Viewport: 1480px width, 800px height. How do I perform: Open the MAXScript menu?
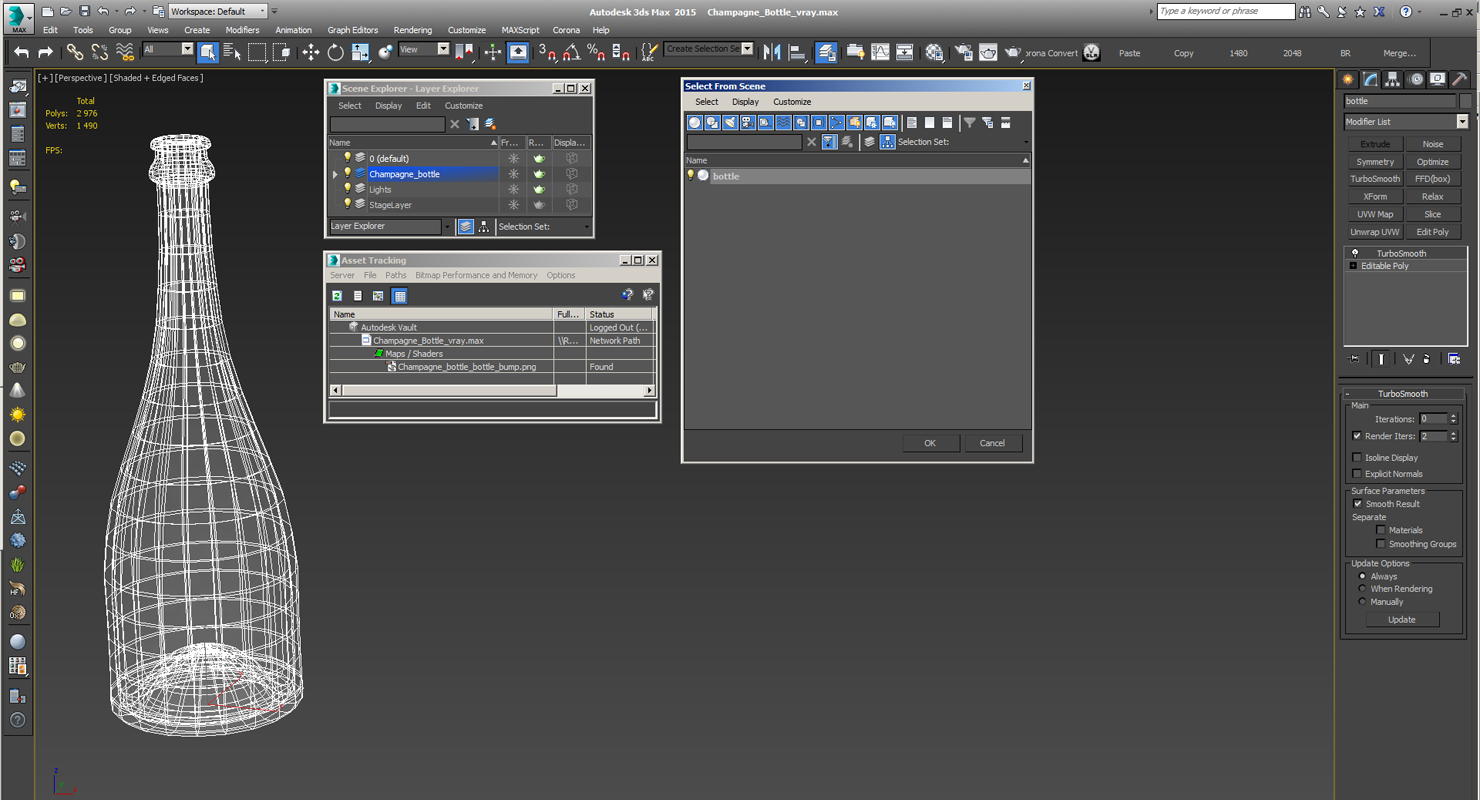520,30
